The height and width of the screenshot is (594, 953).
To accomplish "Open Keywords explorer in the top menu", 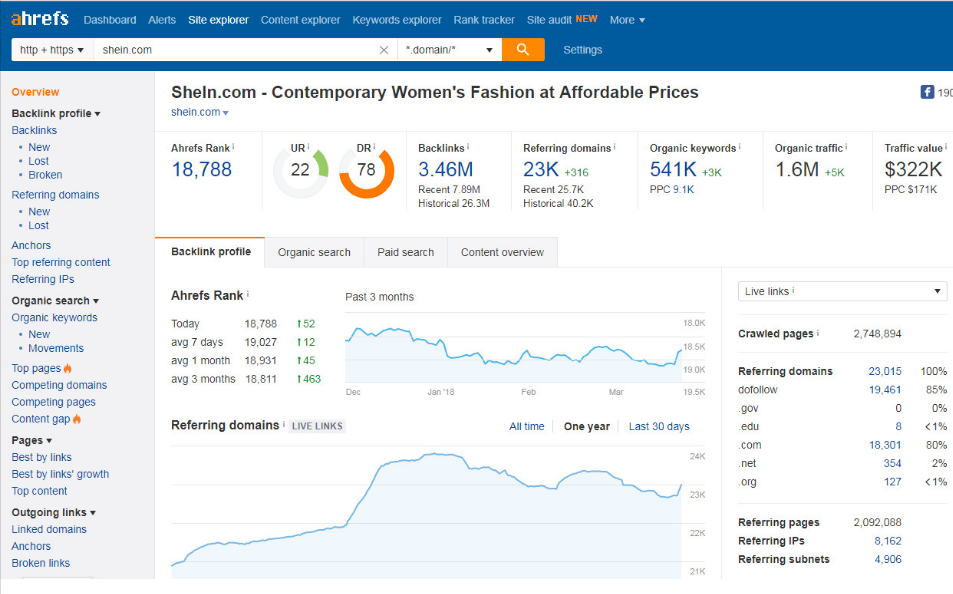I will [396, 20].
